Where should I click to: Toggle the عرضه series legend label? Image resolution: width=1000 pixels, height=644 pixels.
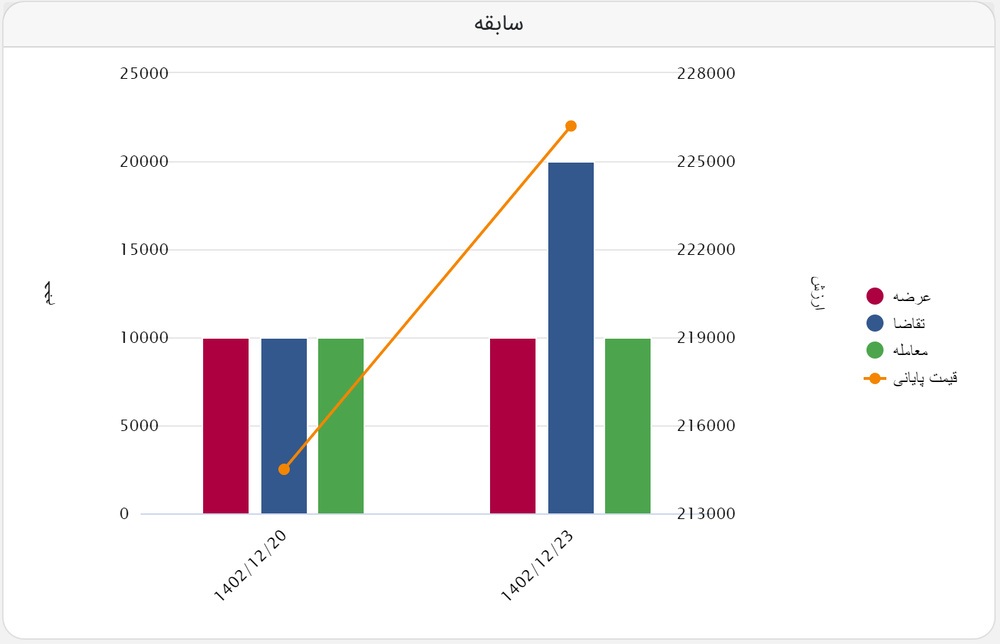click(911, 296)
